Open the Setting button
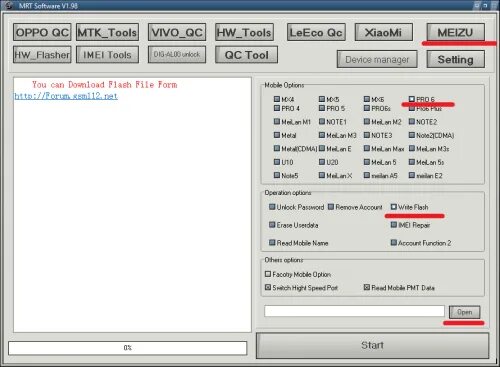500x367 pixels. (455, 59)
